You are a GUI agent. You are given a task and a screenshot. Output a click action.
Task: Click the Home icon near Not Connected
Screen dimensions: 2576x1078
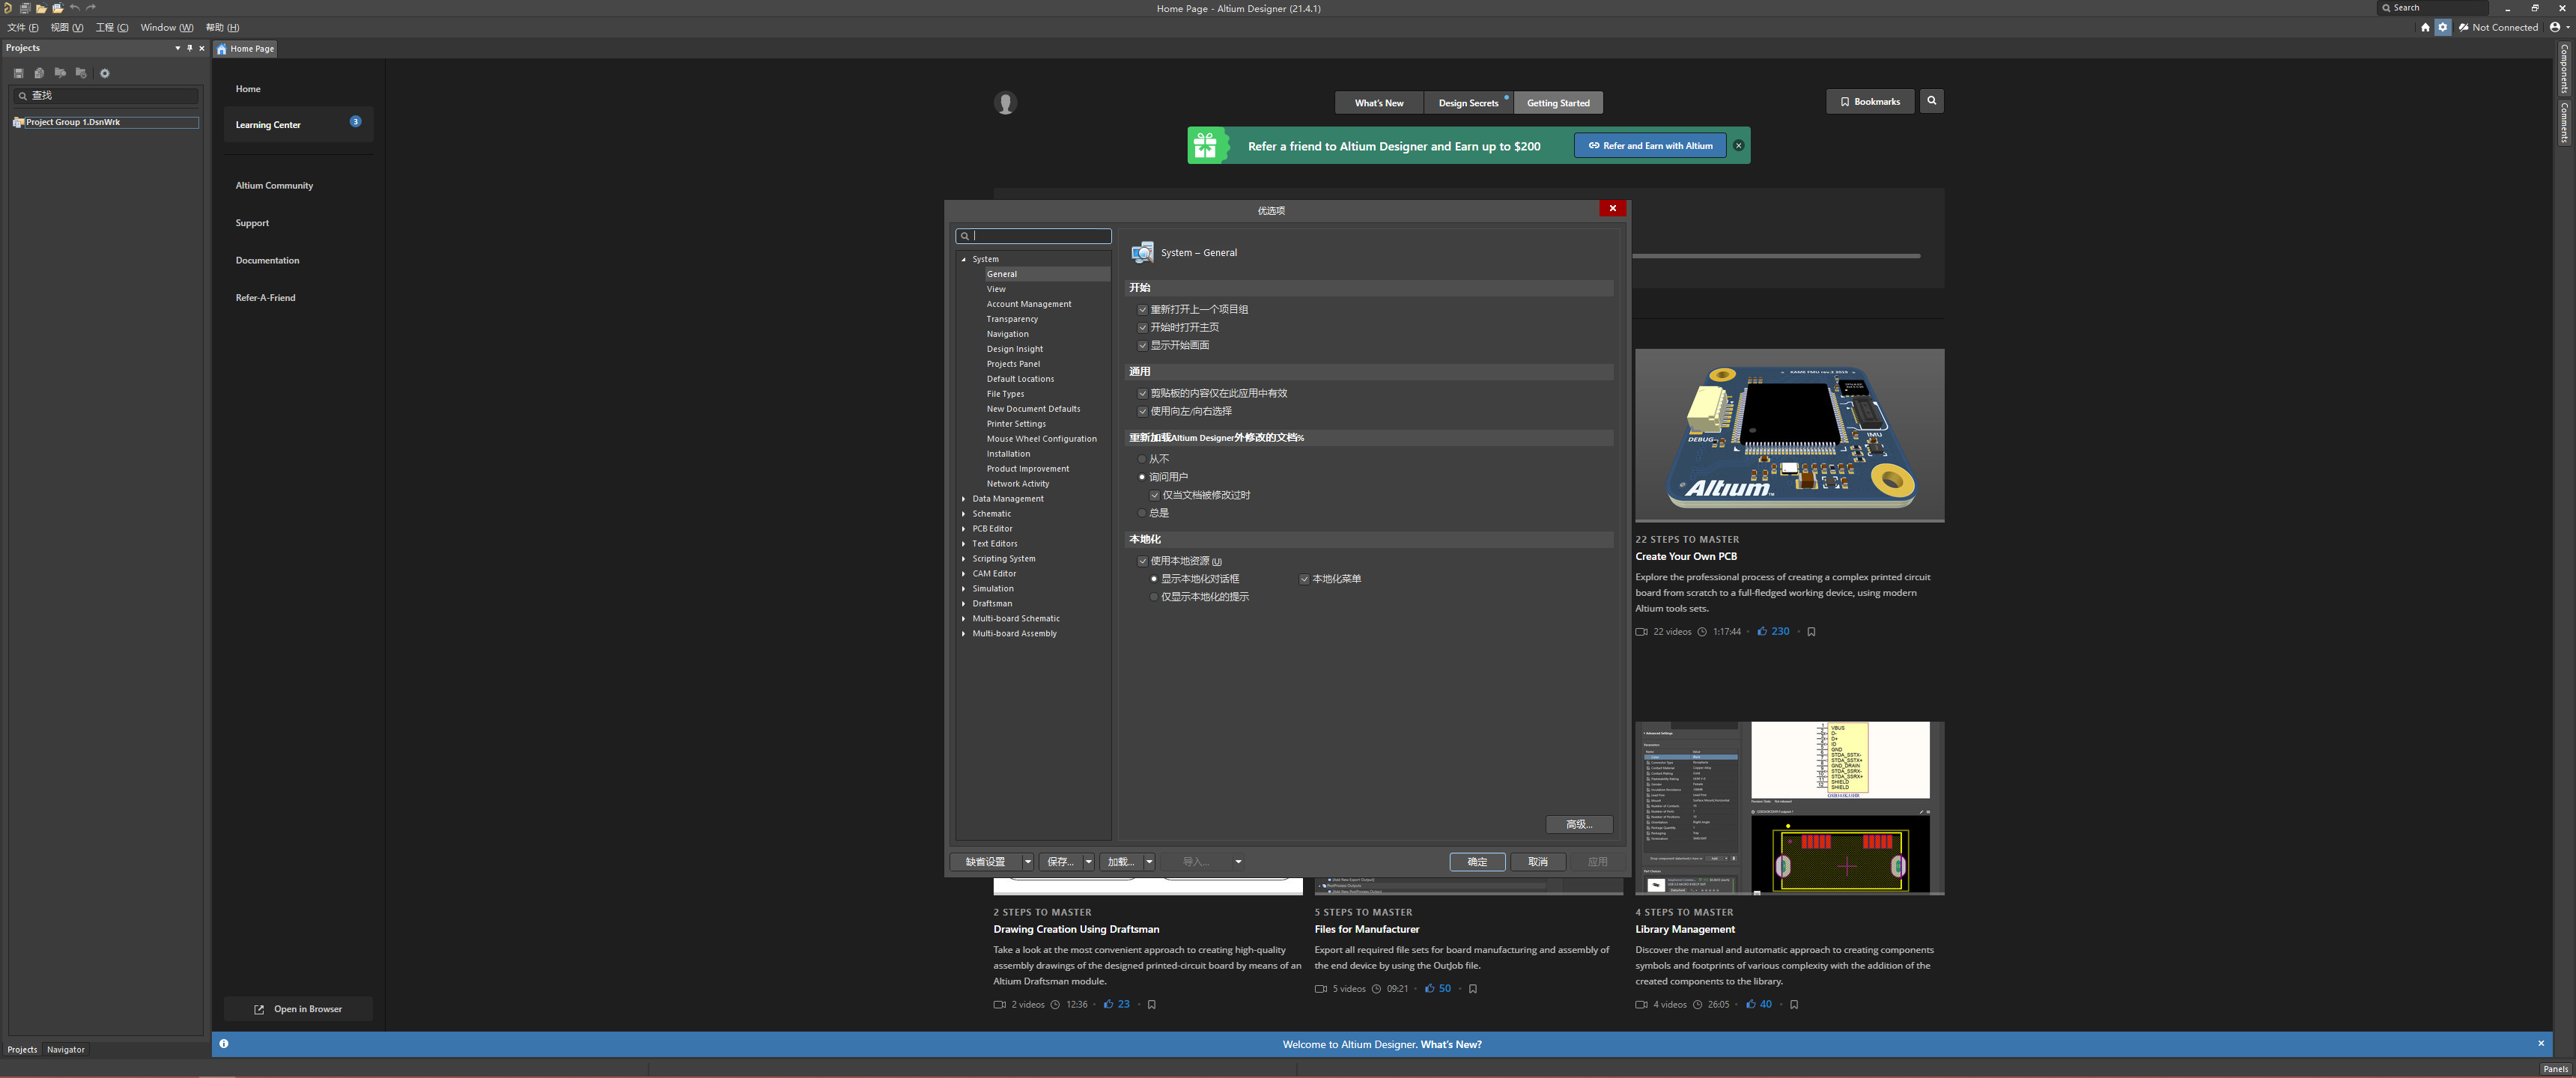[2425, 28]
